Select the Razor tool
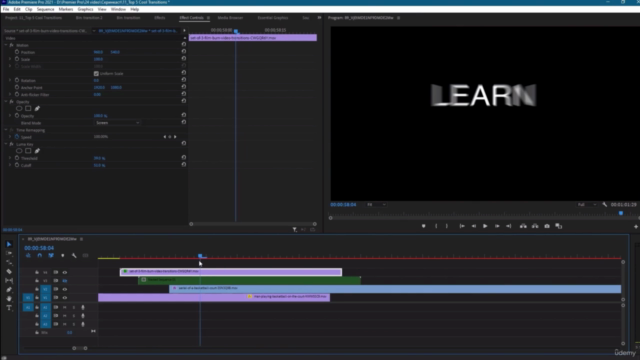Viewport: 640px width, 360px height. [9, 271]
